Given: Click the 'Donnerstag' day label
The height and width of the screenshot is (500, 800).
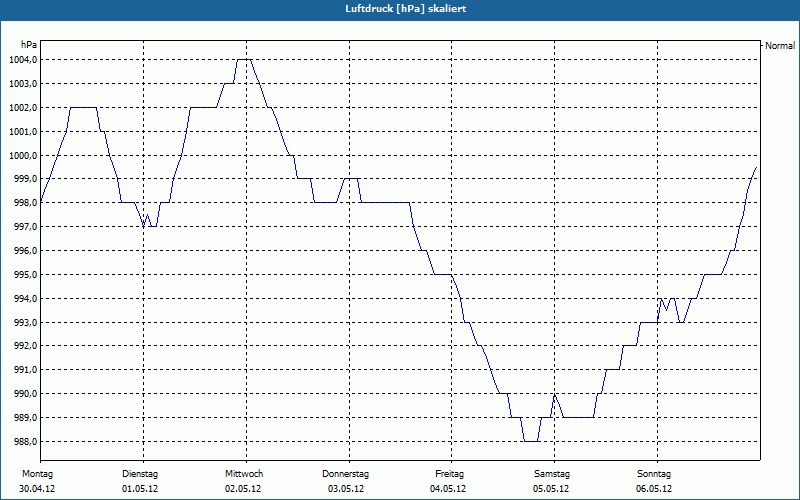Looking at the screenshot, I should coord(345,474).
